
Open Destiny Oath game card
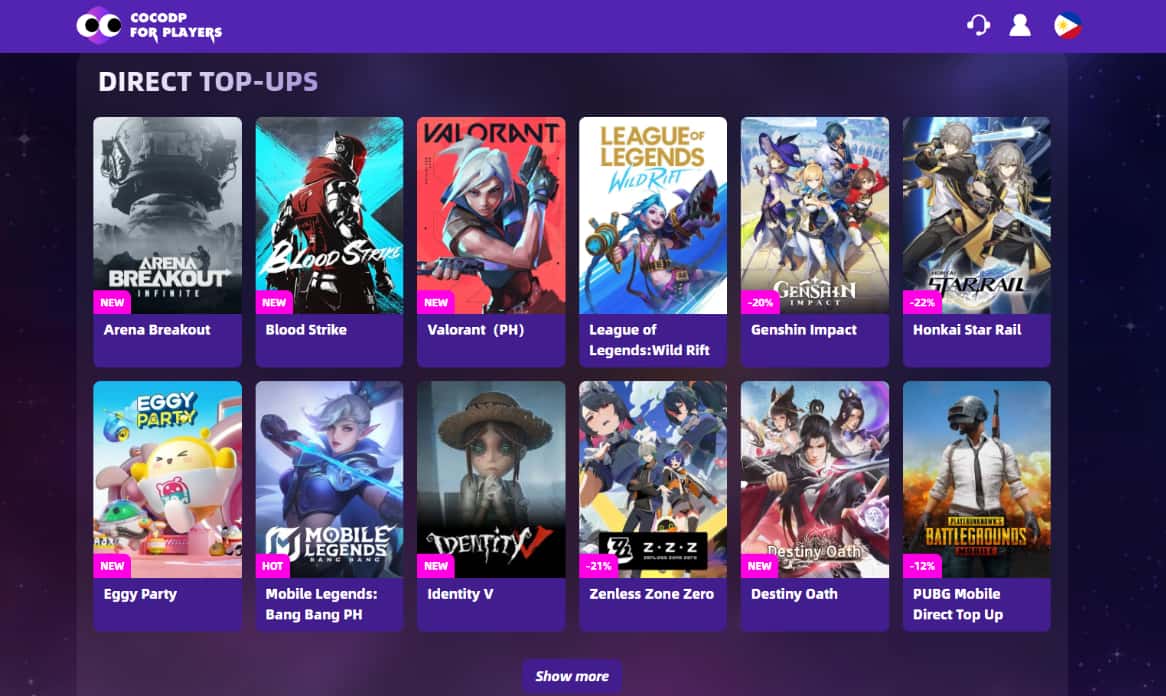click(814, 506)
